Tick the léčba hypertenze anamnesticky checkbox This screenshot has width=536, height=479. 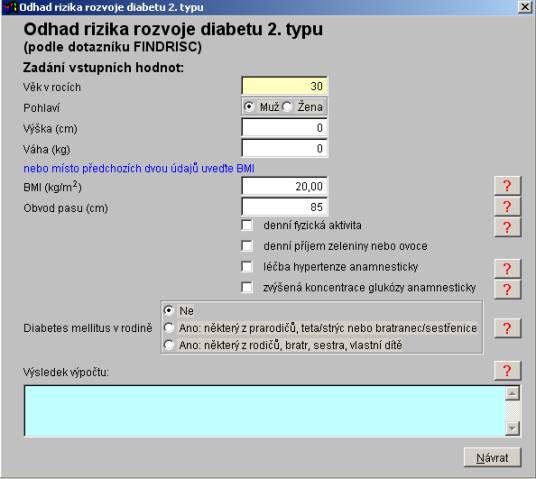click(x=247, y=267)
